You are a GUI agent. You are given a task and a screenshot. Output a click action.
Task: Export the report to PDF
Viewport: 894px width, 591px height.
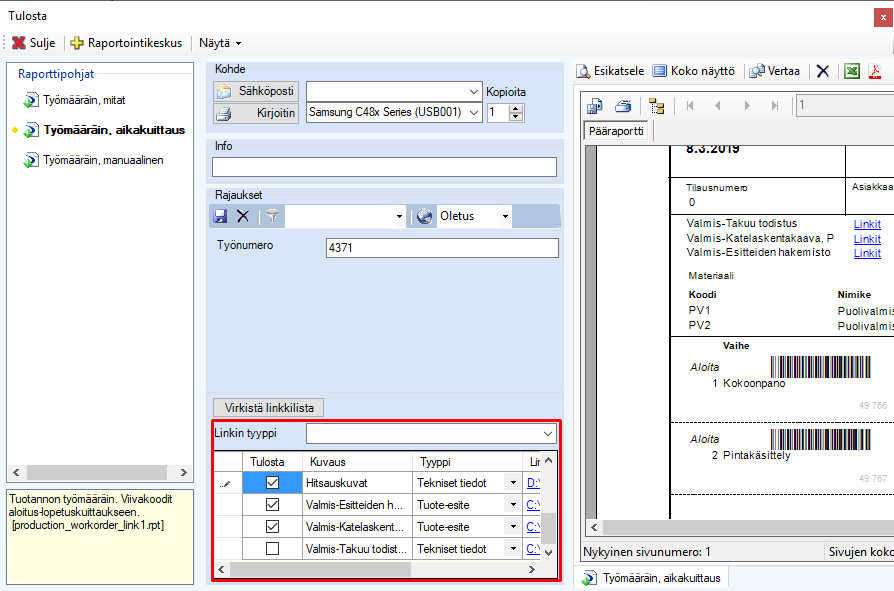click(875, 71)
